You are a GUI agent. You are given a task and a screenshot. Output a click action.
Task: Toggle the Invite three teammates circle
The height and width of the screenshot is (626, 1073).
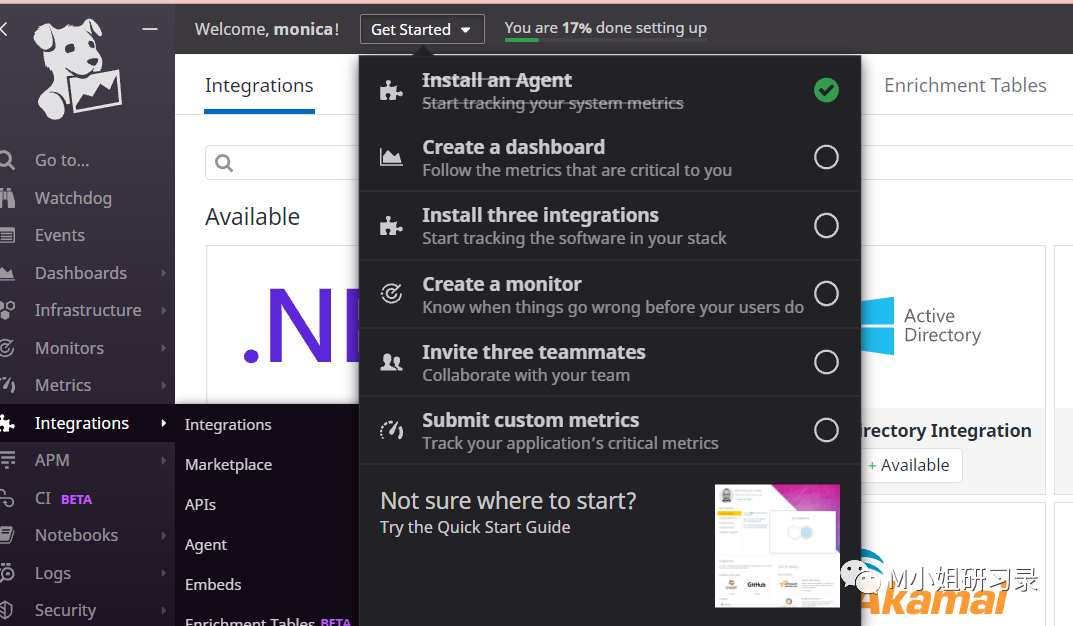tap(826, 362)
